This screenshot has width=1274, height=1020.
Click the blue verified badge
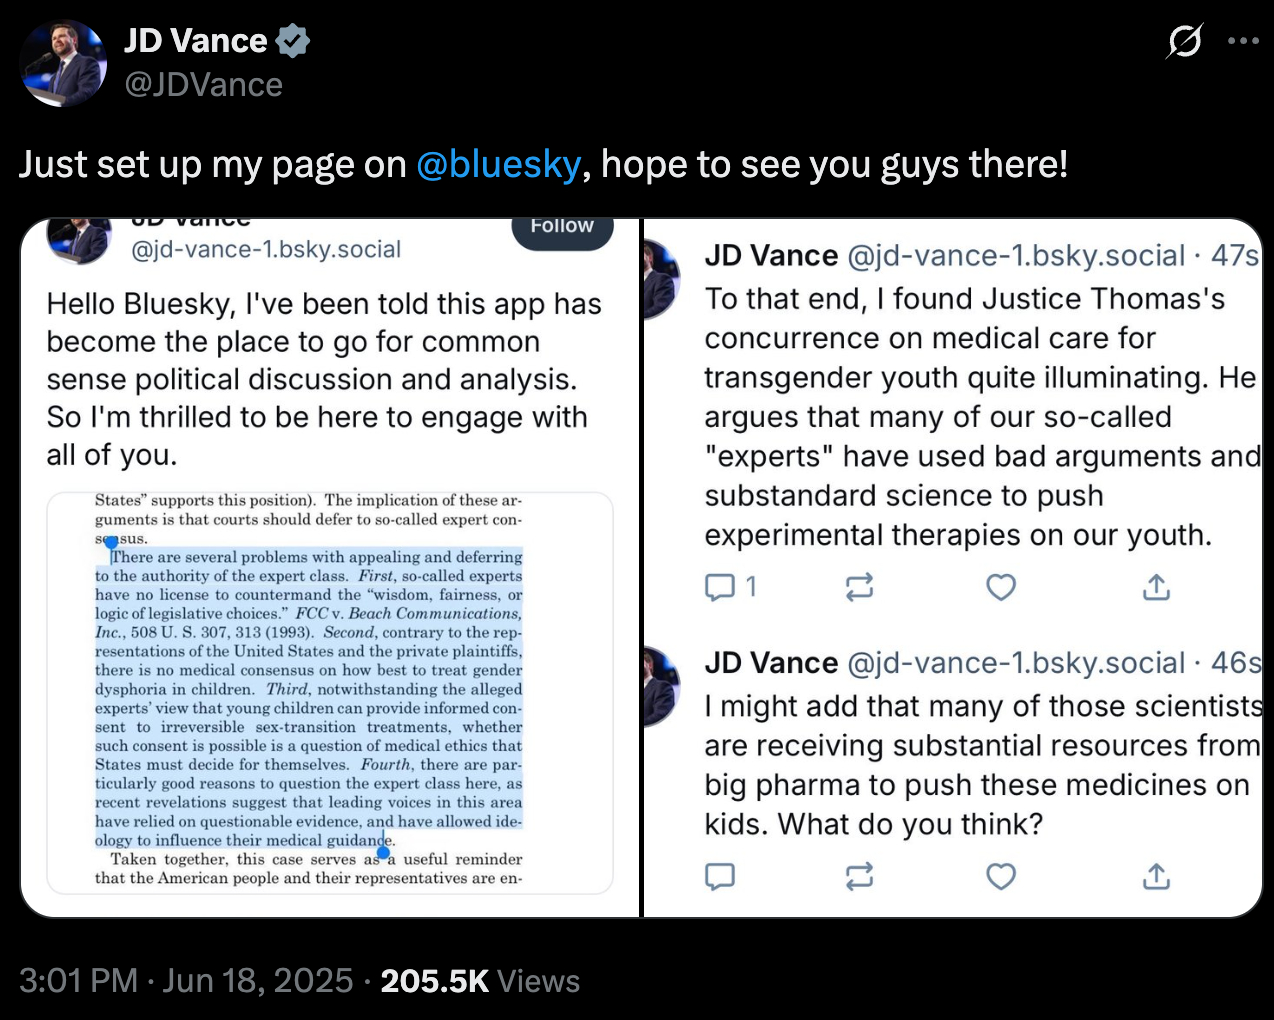pos(292,41)
